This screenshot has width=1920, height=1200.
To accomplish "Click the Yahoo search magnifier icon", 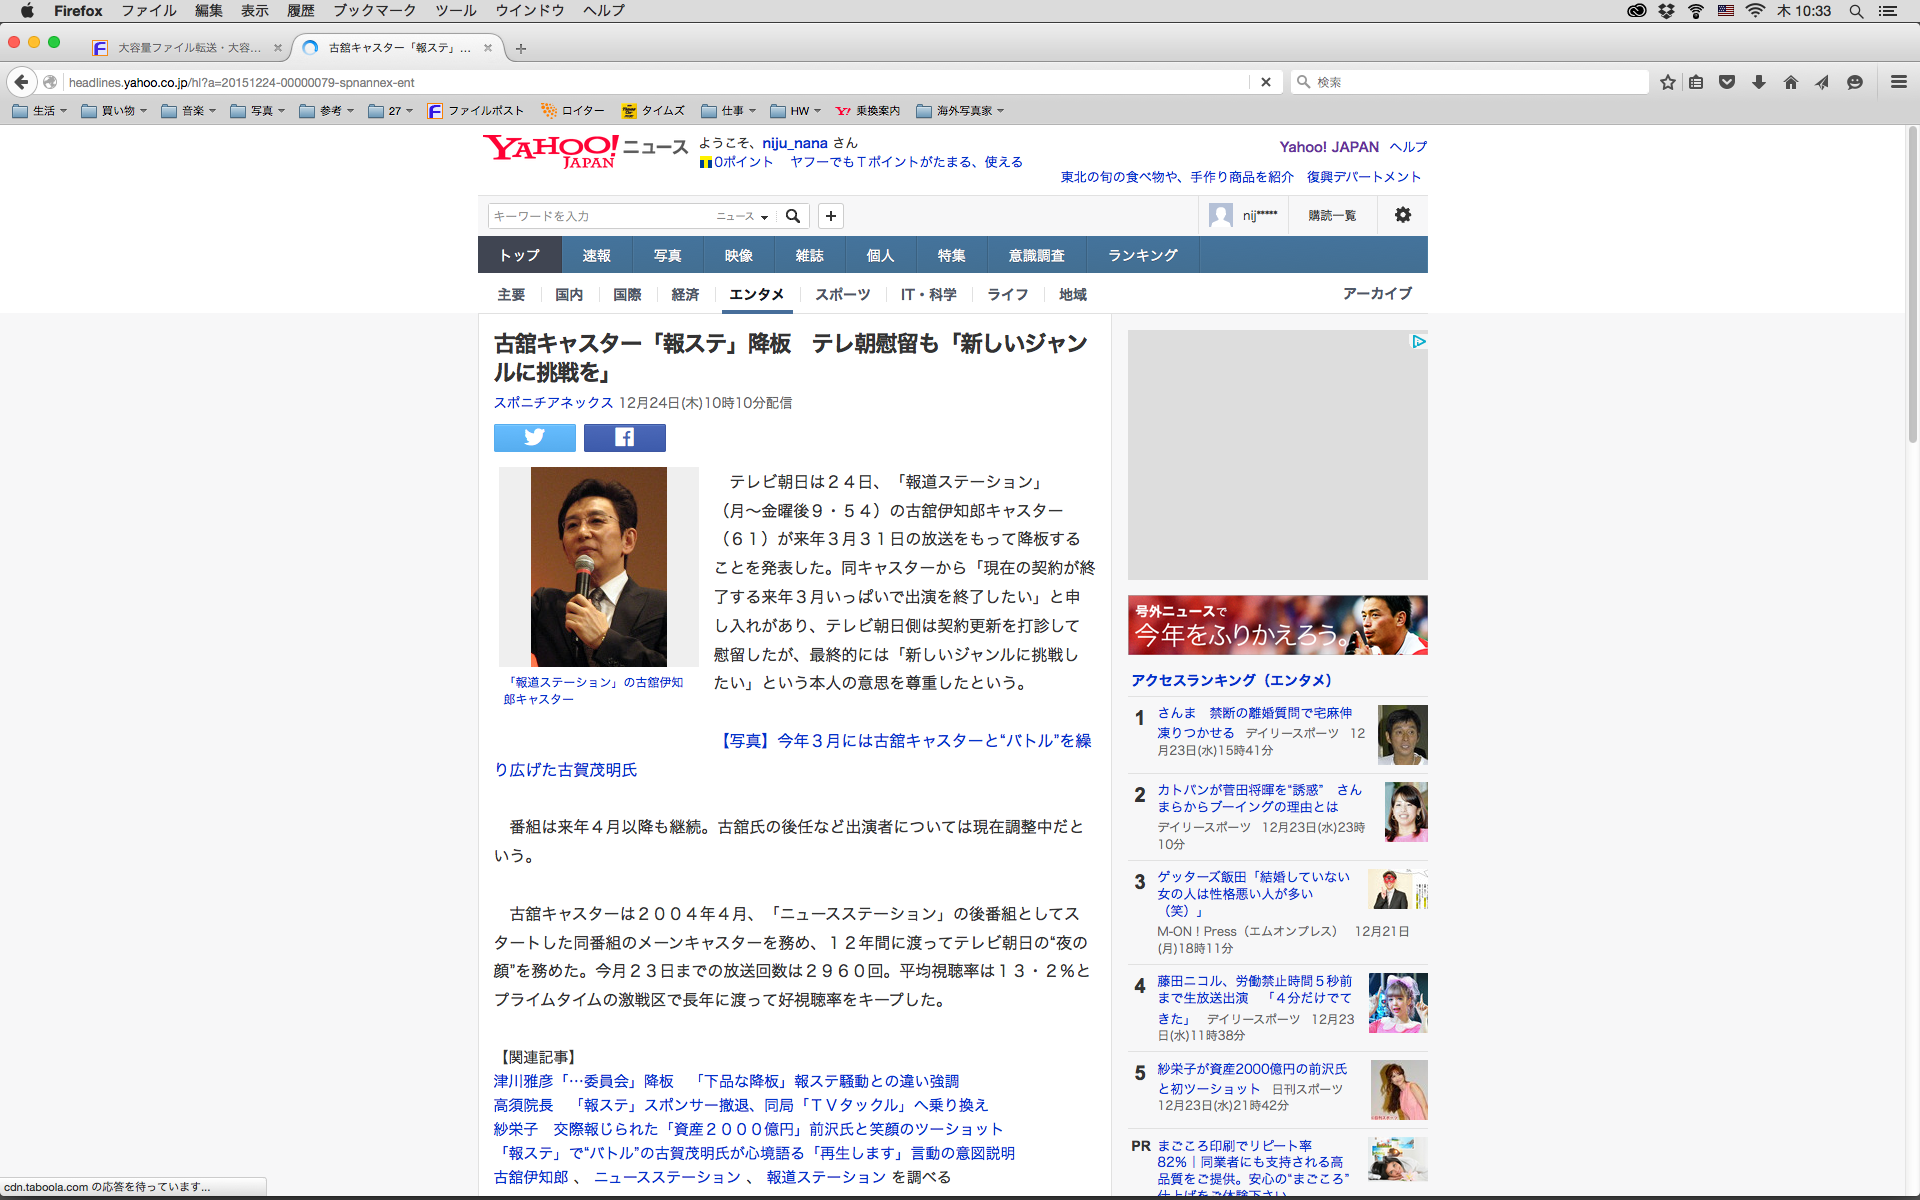I will [x=793, y=216].
